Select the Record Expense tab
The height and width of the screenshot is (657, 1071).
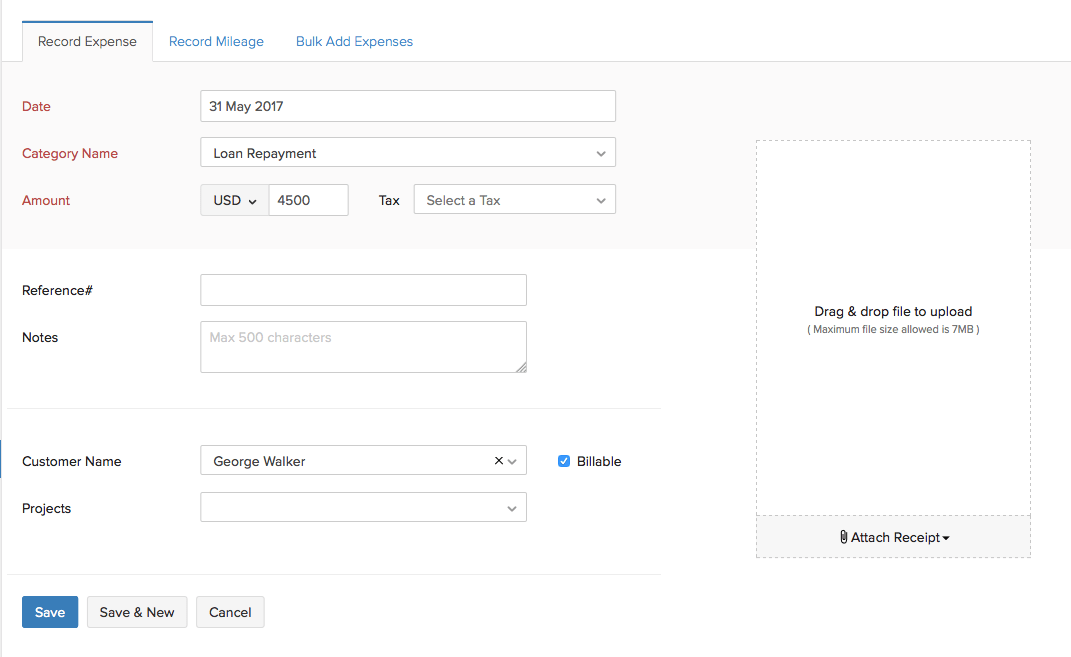point(87,42)
